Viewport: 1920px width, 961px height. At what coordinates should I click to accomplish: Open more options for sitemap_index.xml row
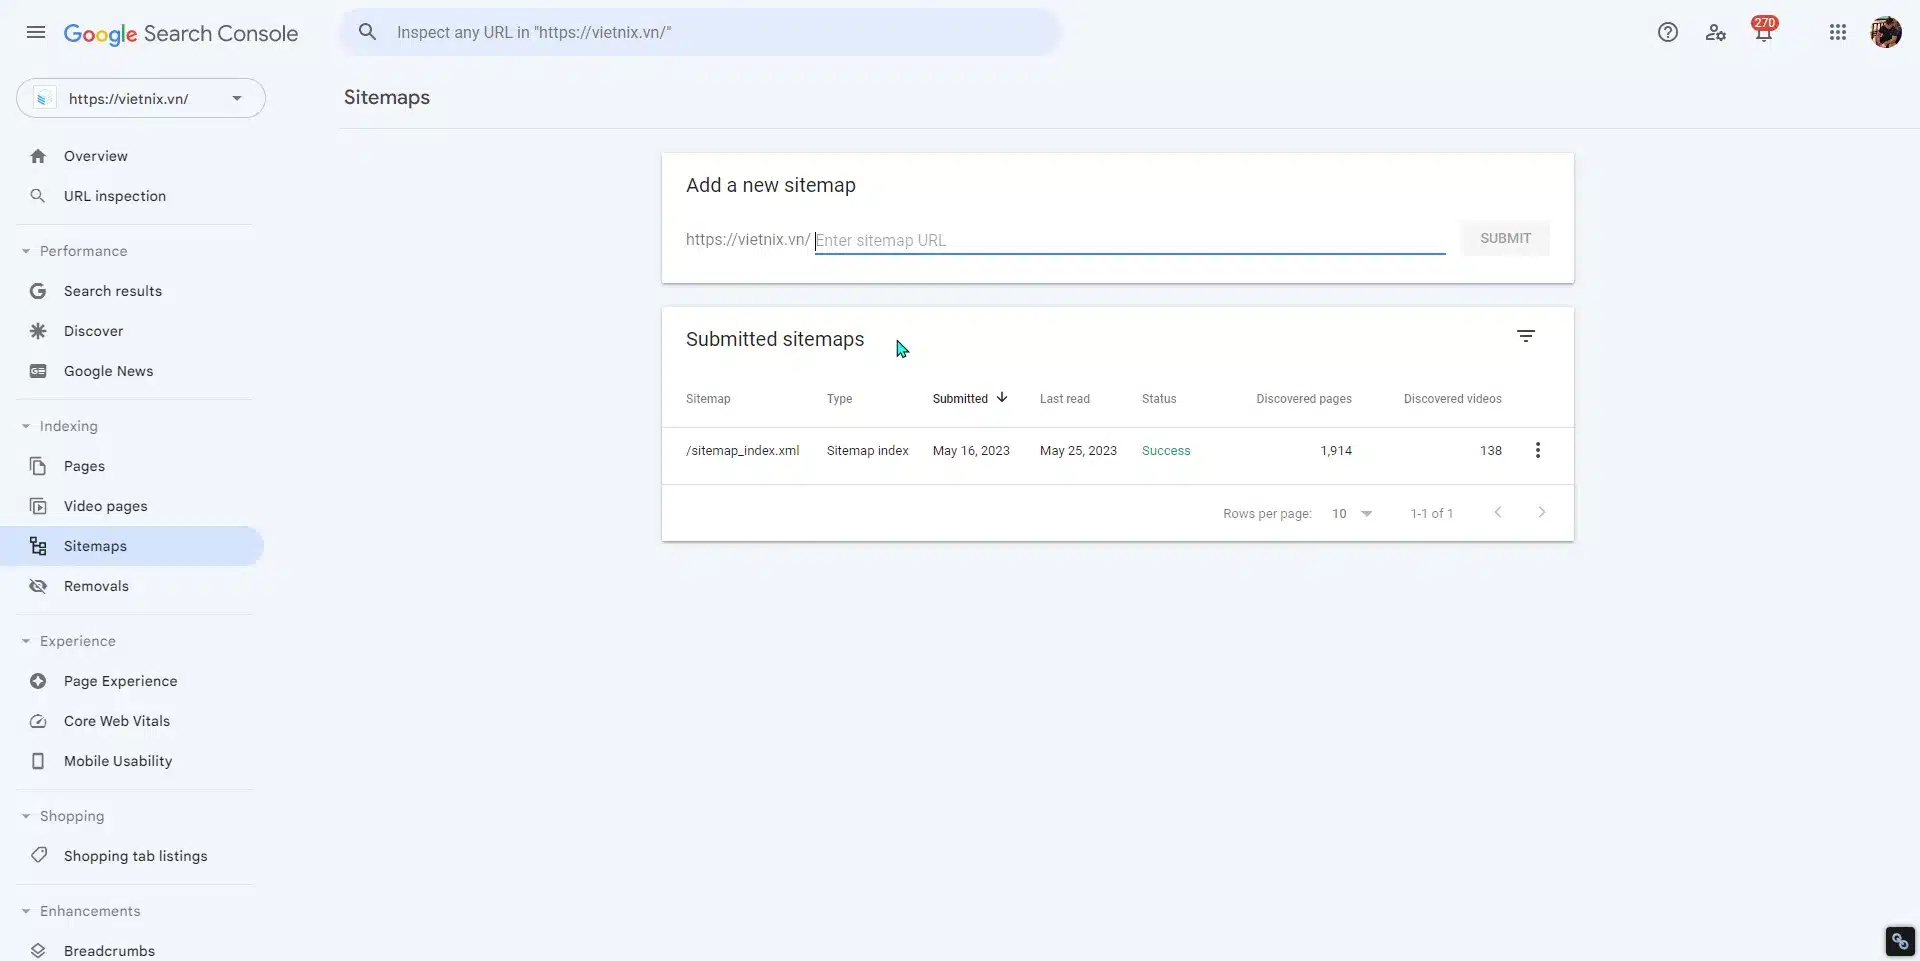pyautogui.click(x=1538, y=451)
